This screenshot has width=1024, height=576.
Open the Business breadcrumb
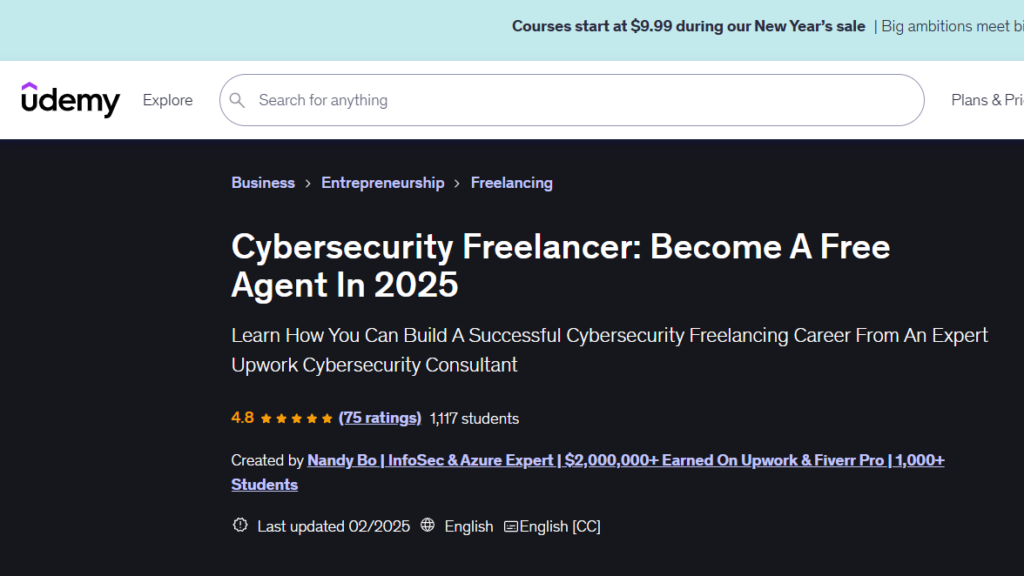pyautogui.click(x=263, y=183)
